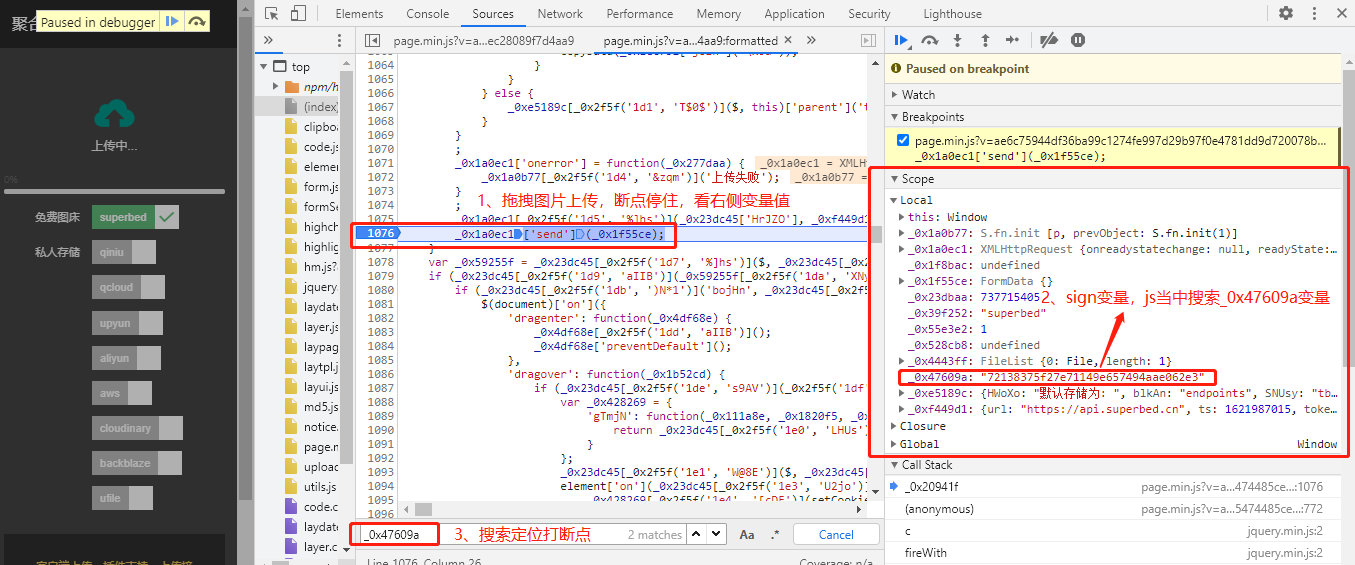Select the fireWith call stack frame
The width and height of the screenshot is (1355, 565).
(x=1113, y=553)
